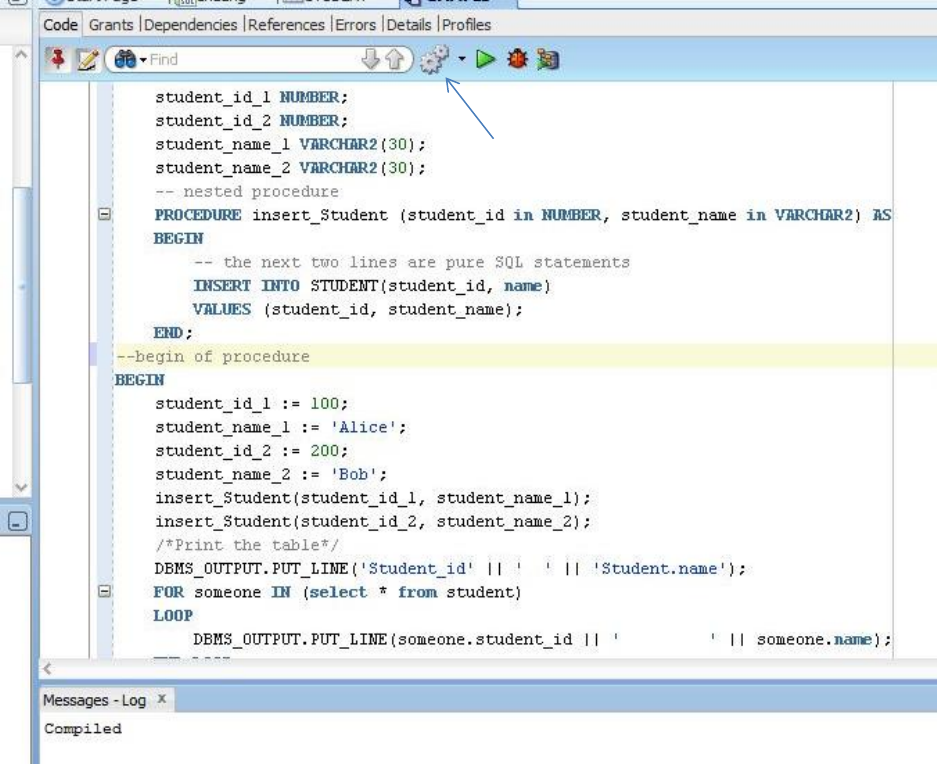Collapse the insert_Student procedure block
This screenshot has width=937, height=764.
[x=104, y=215]
